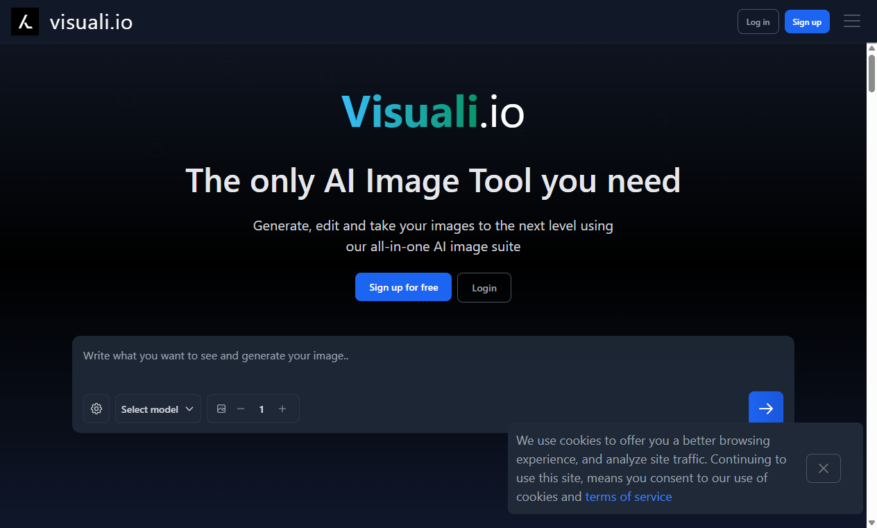Screen dimensions: 877x528
Task: Click the 'our all-in-one AI image suite' line
Action: (x=433, y=247)
